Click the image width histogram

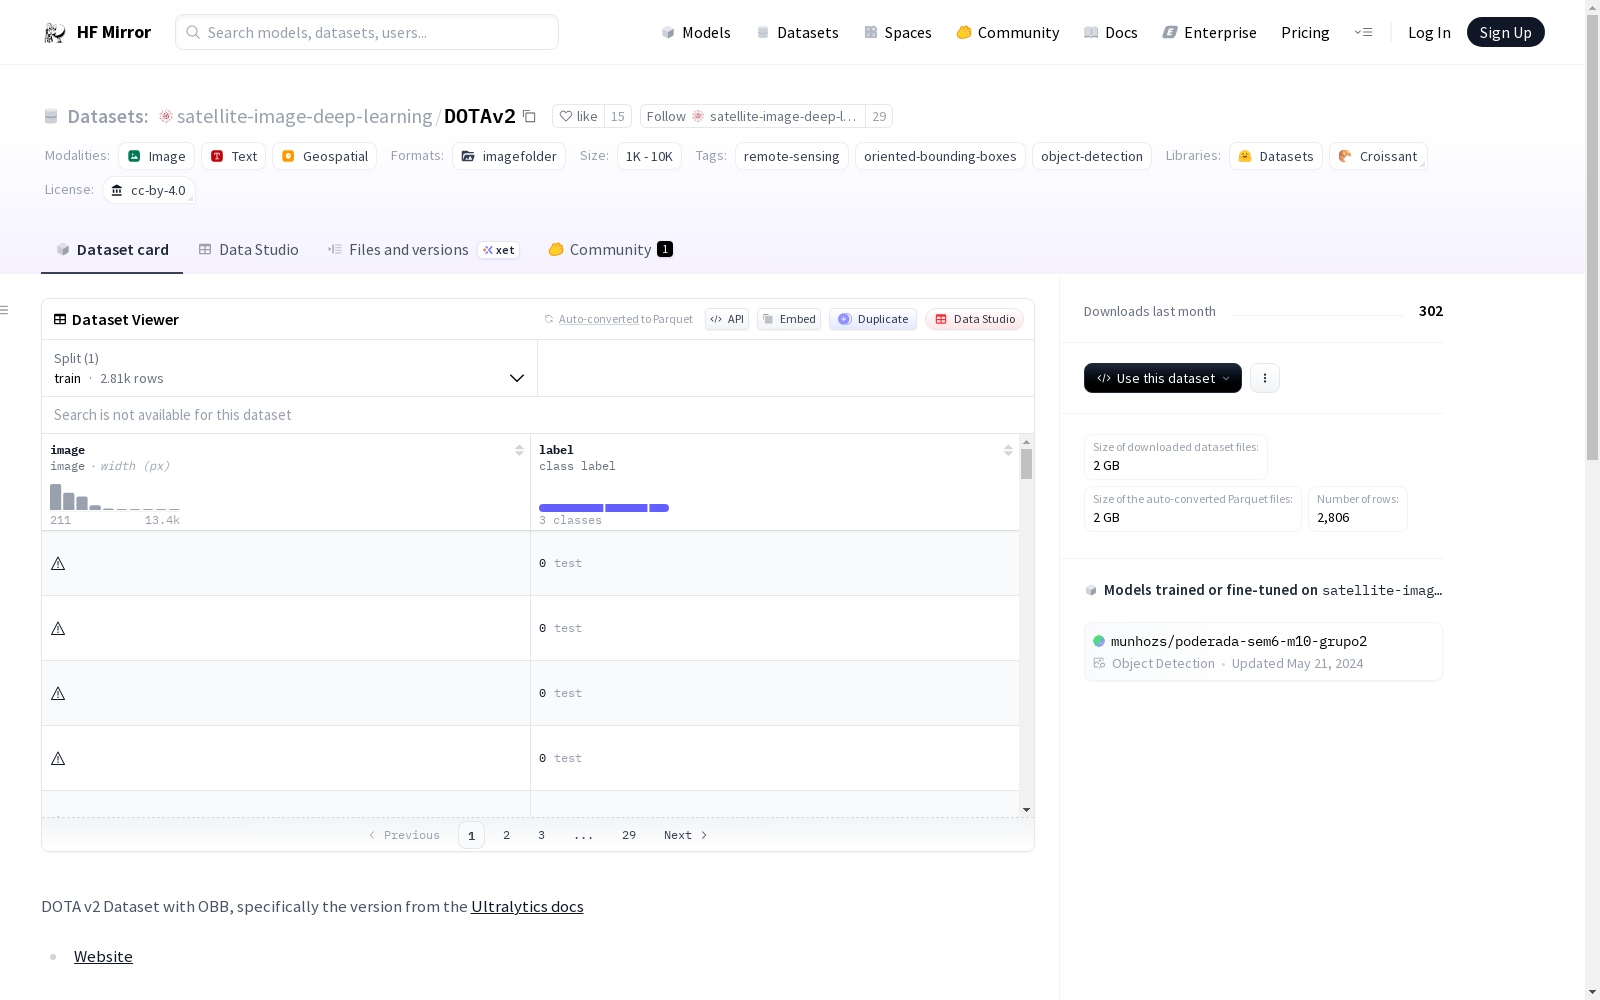[x=115, y=497]
